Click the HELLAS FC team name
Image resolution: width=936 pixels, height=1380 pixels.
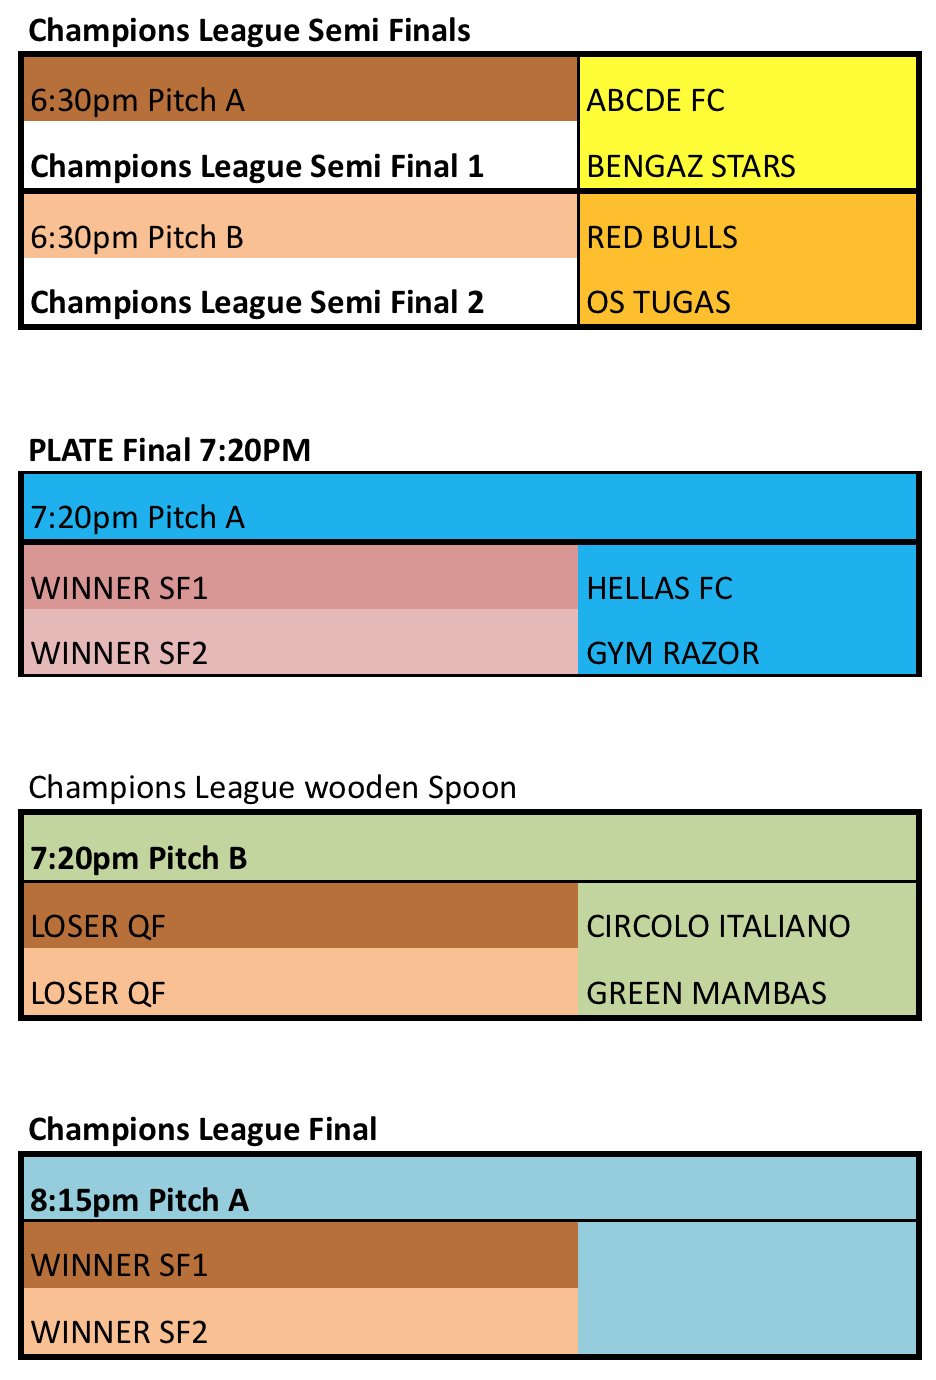coord(659,588)
